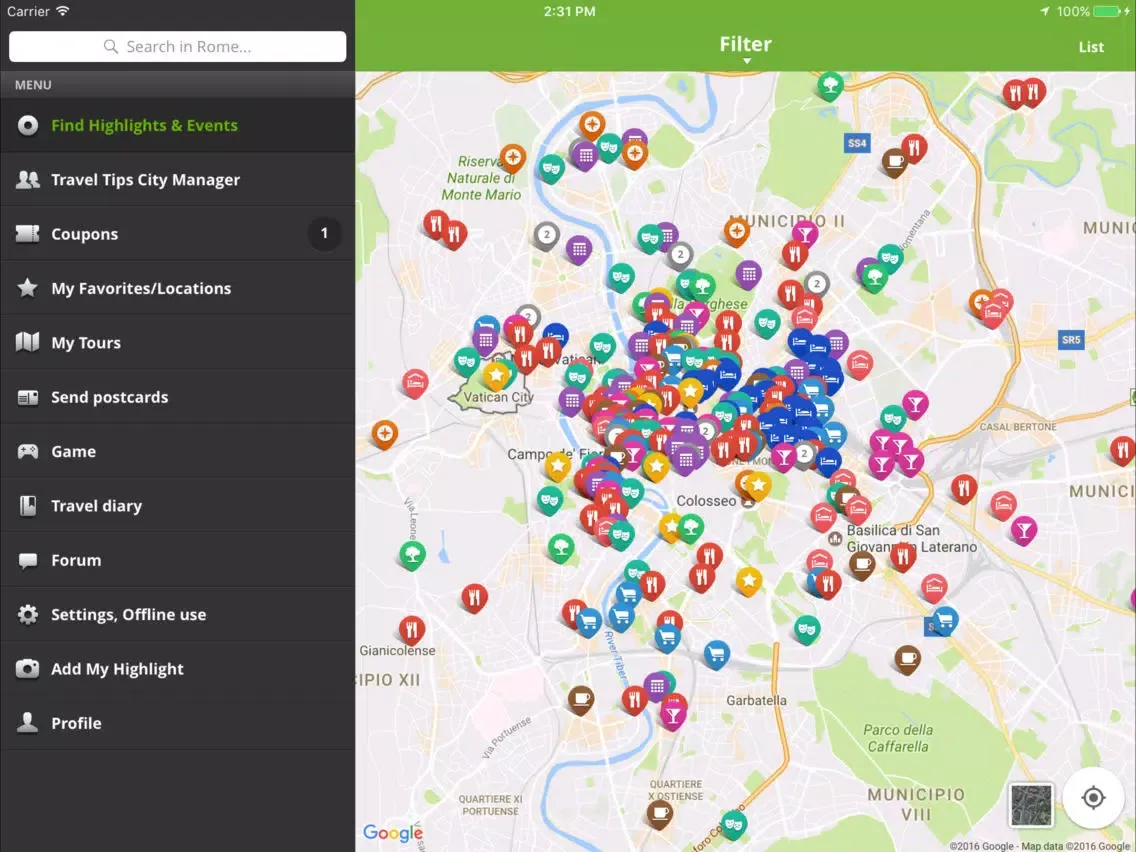This screenshot has width=1136, height=852.
Task: Open the Game menu entry
Action: click(x=178, y=451)
